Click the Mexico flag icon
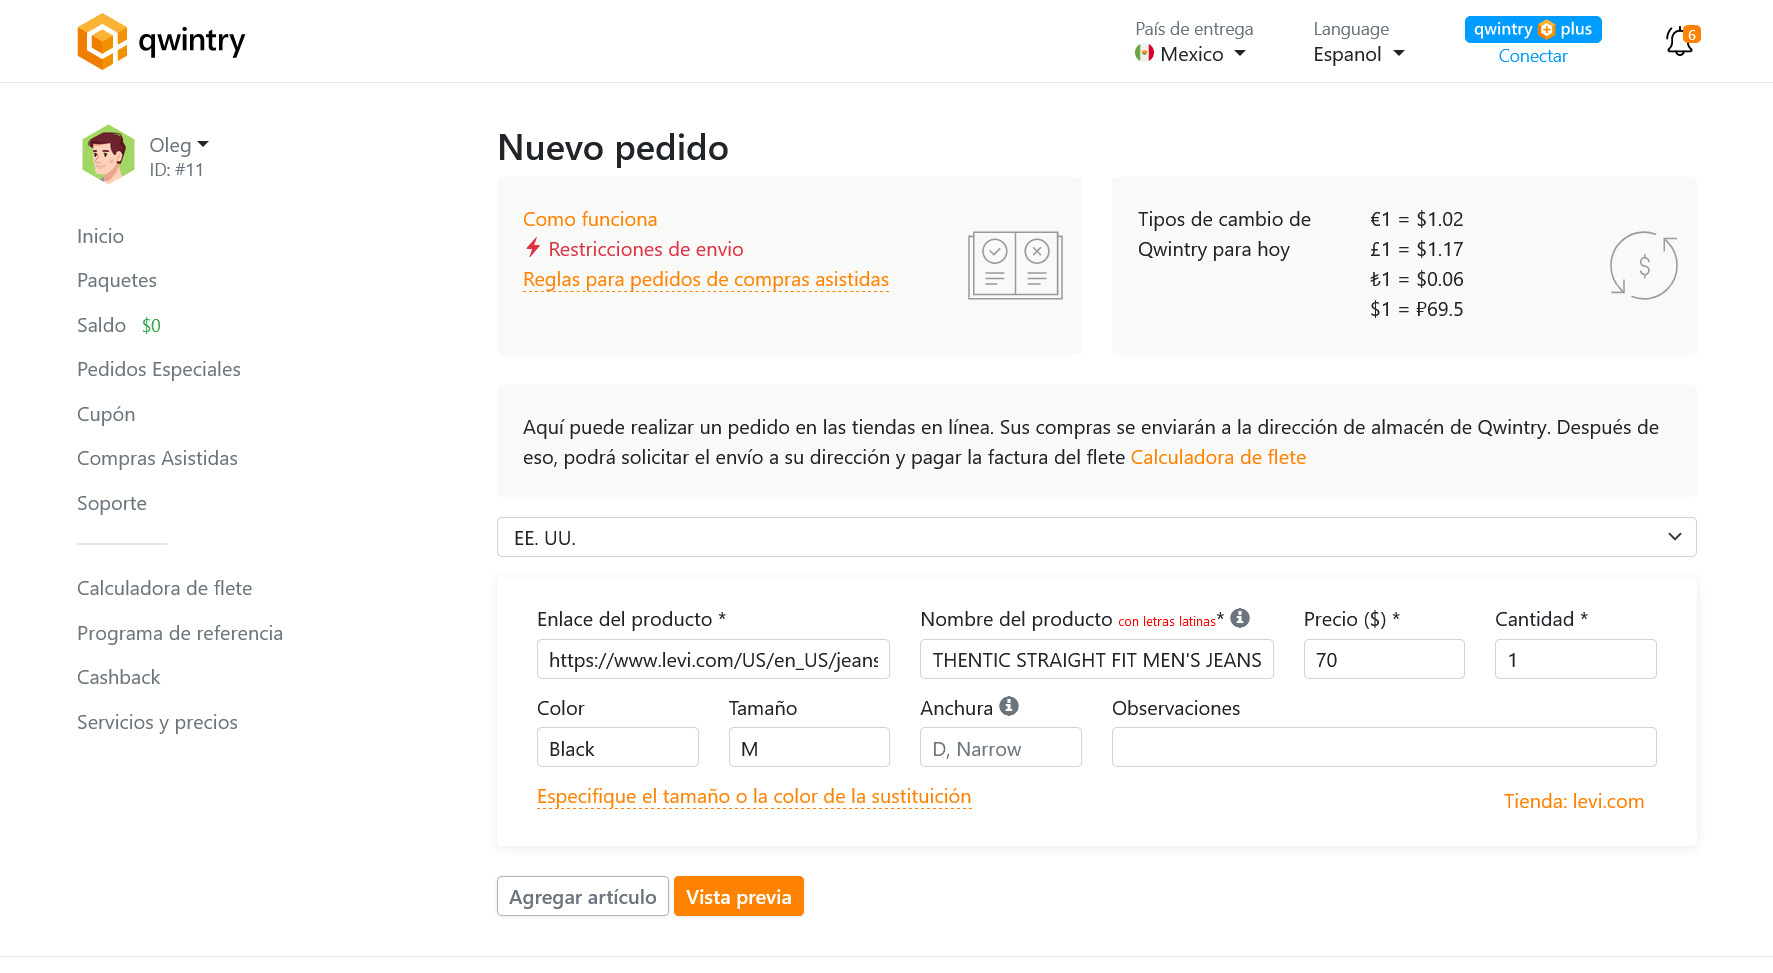 click(1145, 54)
